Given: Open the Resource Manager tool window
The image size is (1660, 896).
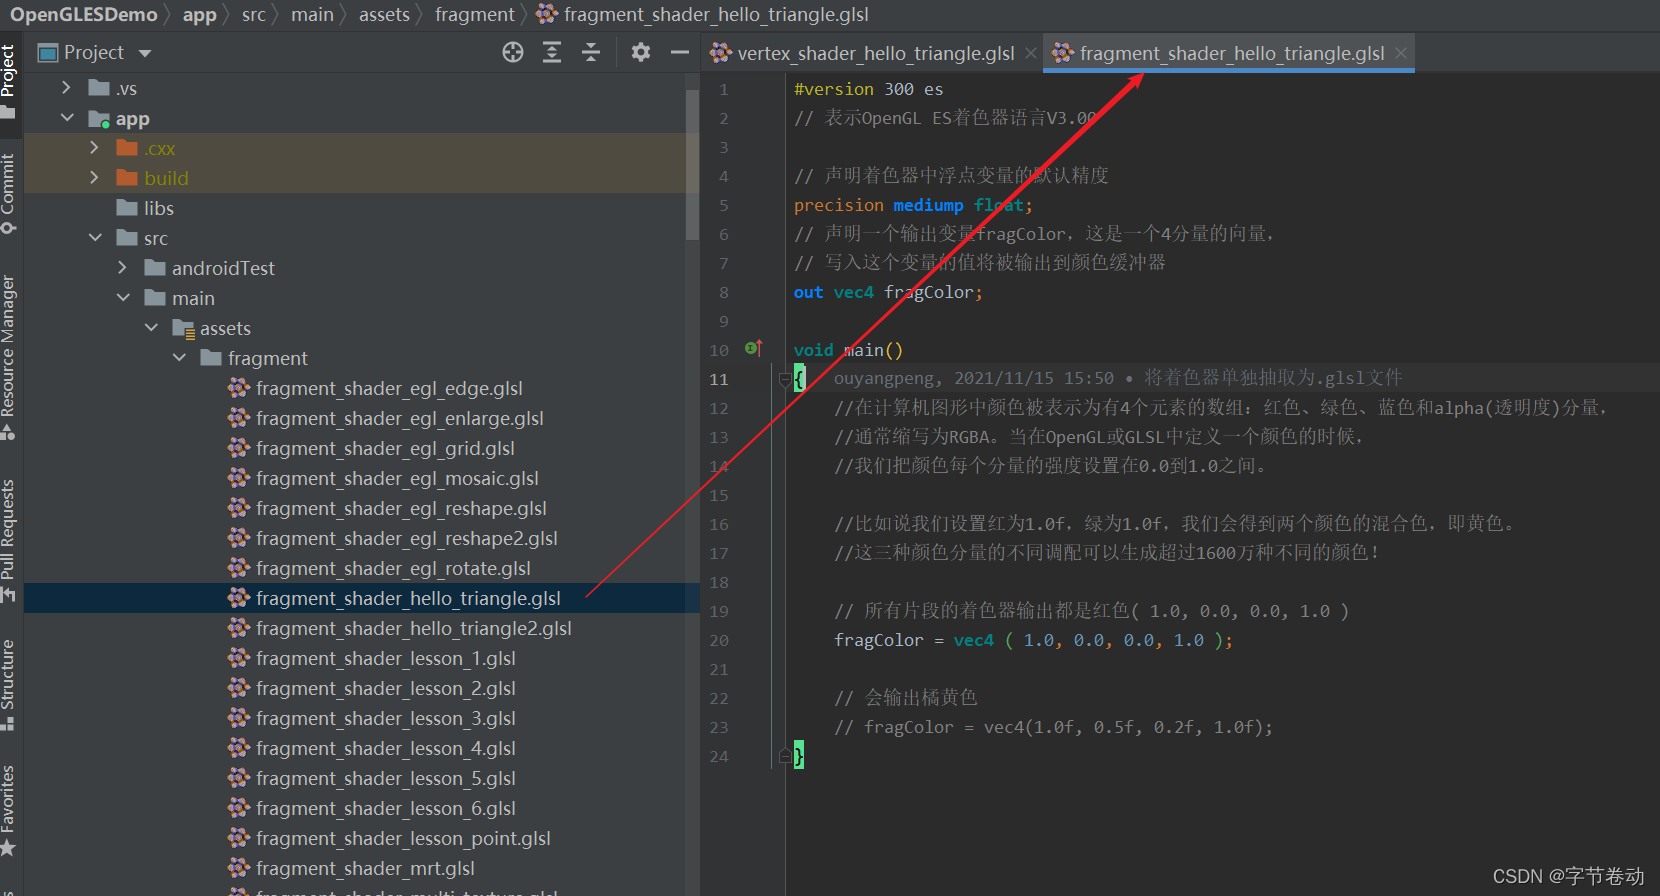Looking at the screenshot, I should pyautogui.click(x=9, y=357).
